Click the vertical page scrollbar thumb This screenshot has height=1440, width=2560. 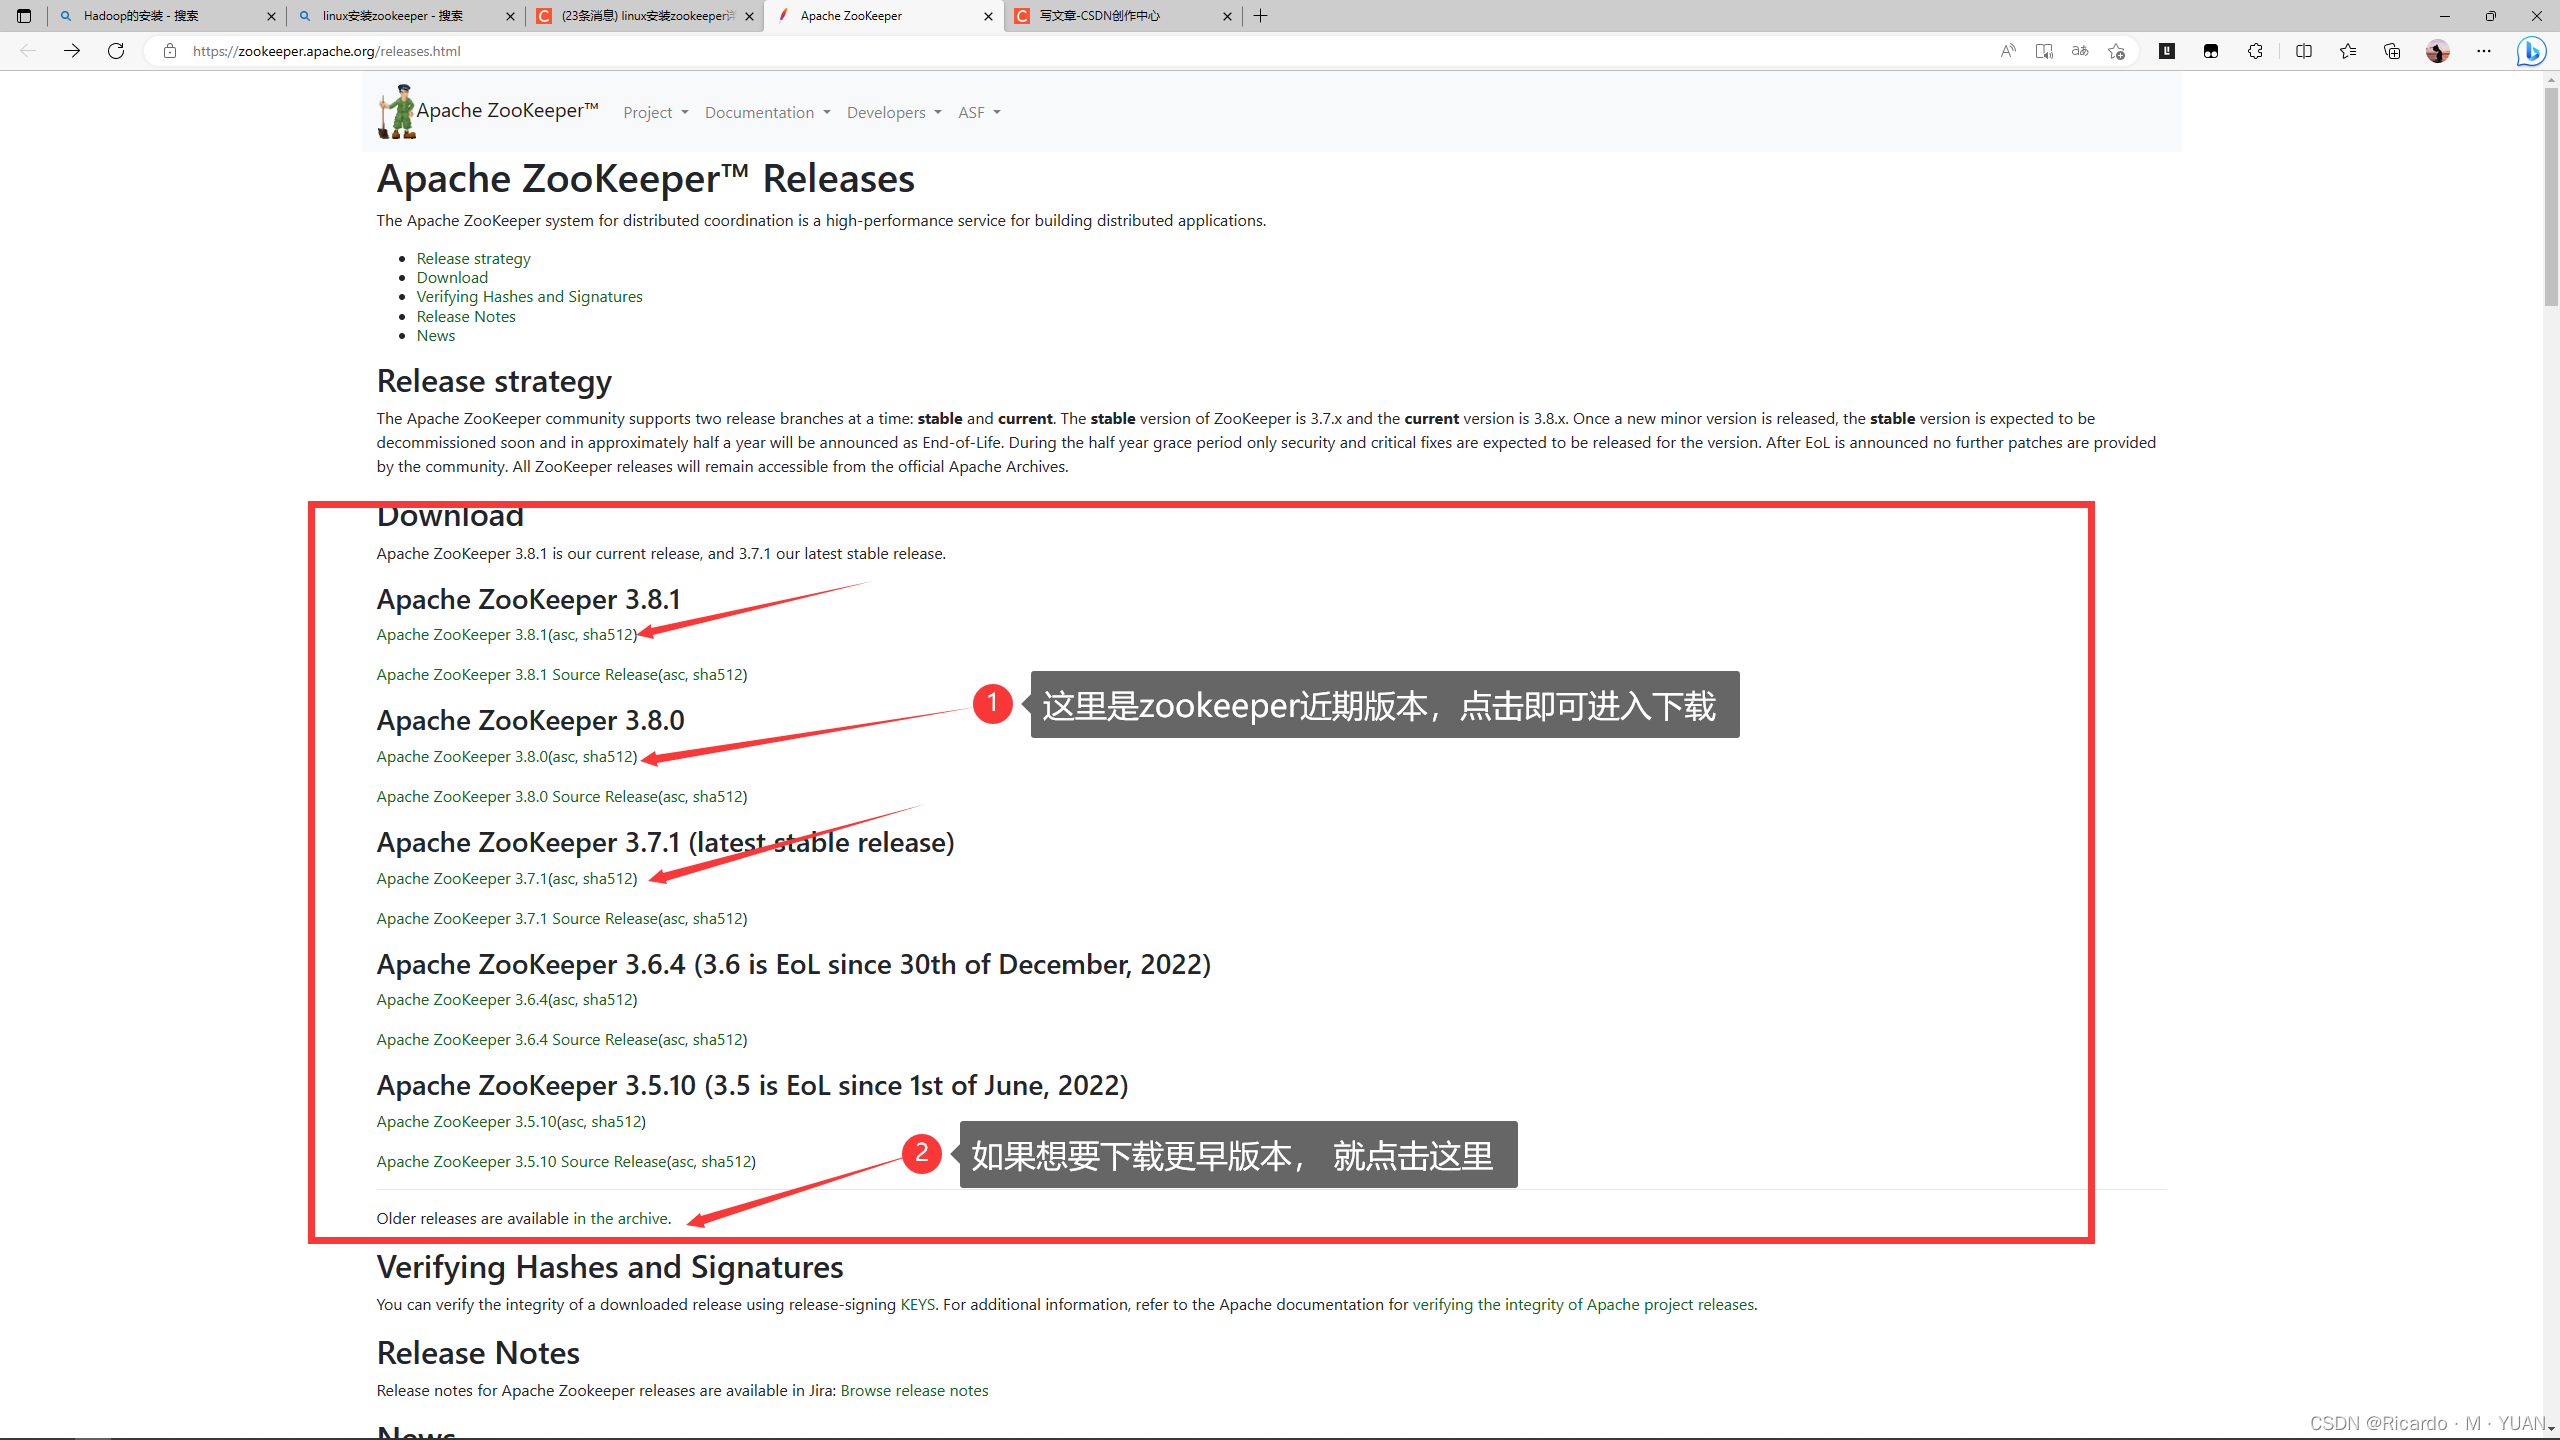pos(2551,195)
